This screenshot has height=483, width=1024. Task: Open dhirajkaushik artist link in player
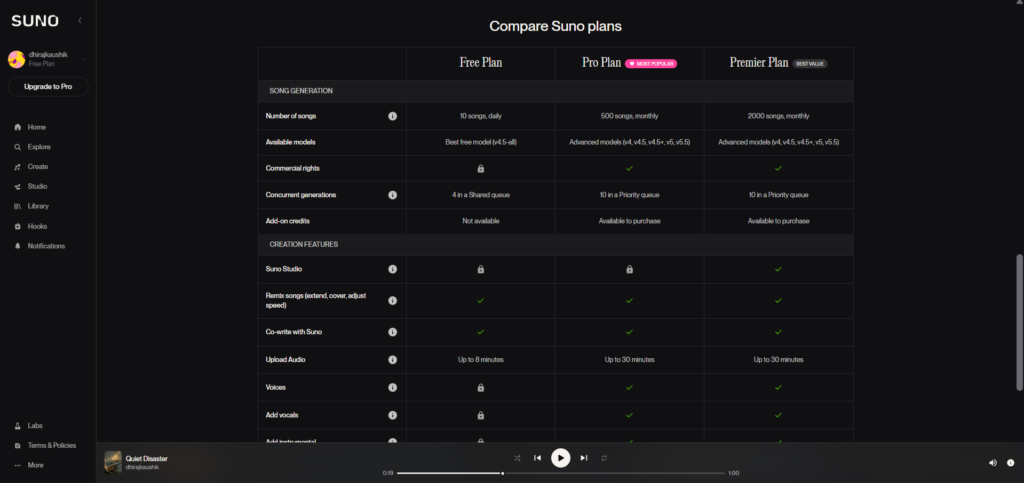point(142,467)
